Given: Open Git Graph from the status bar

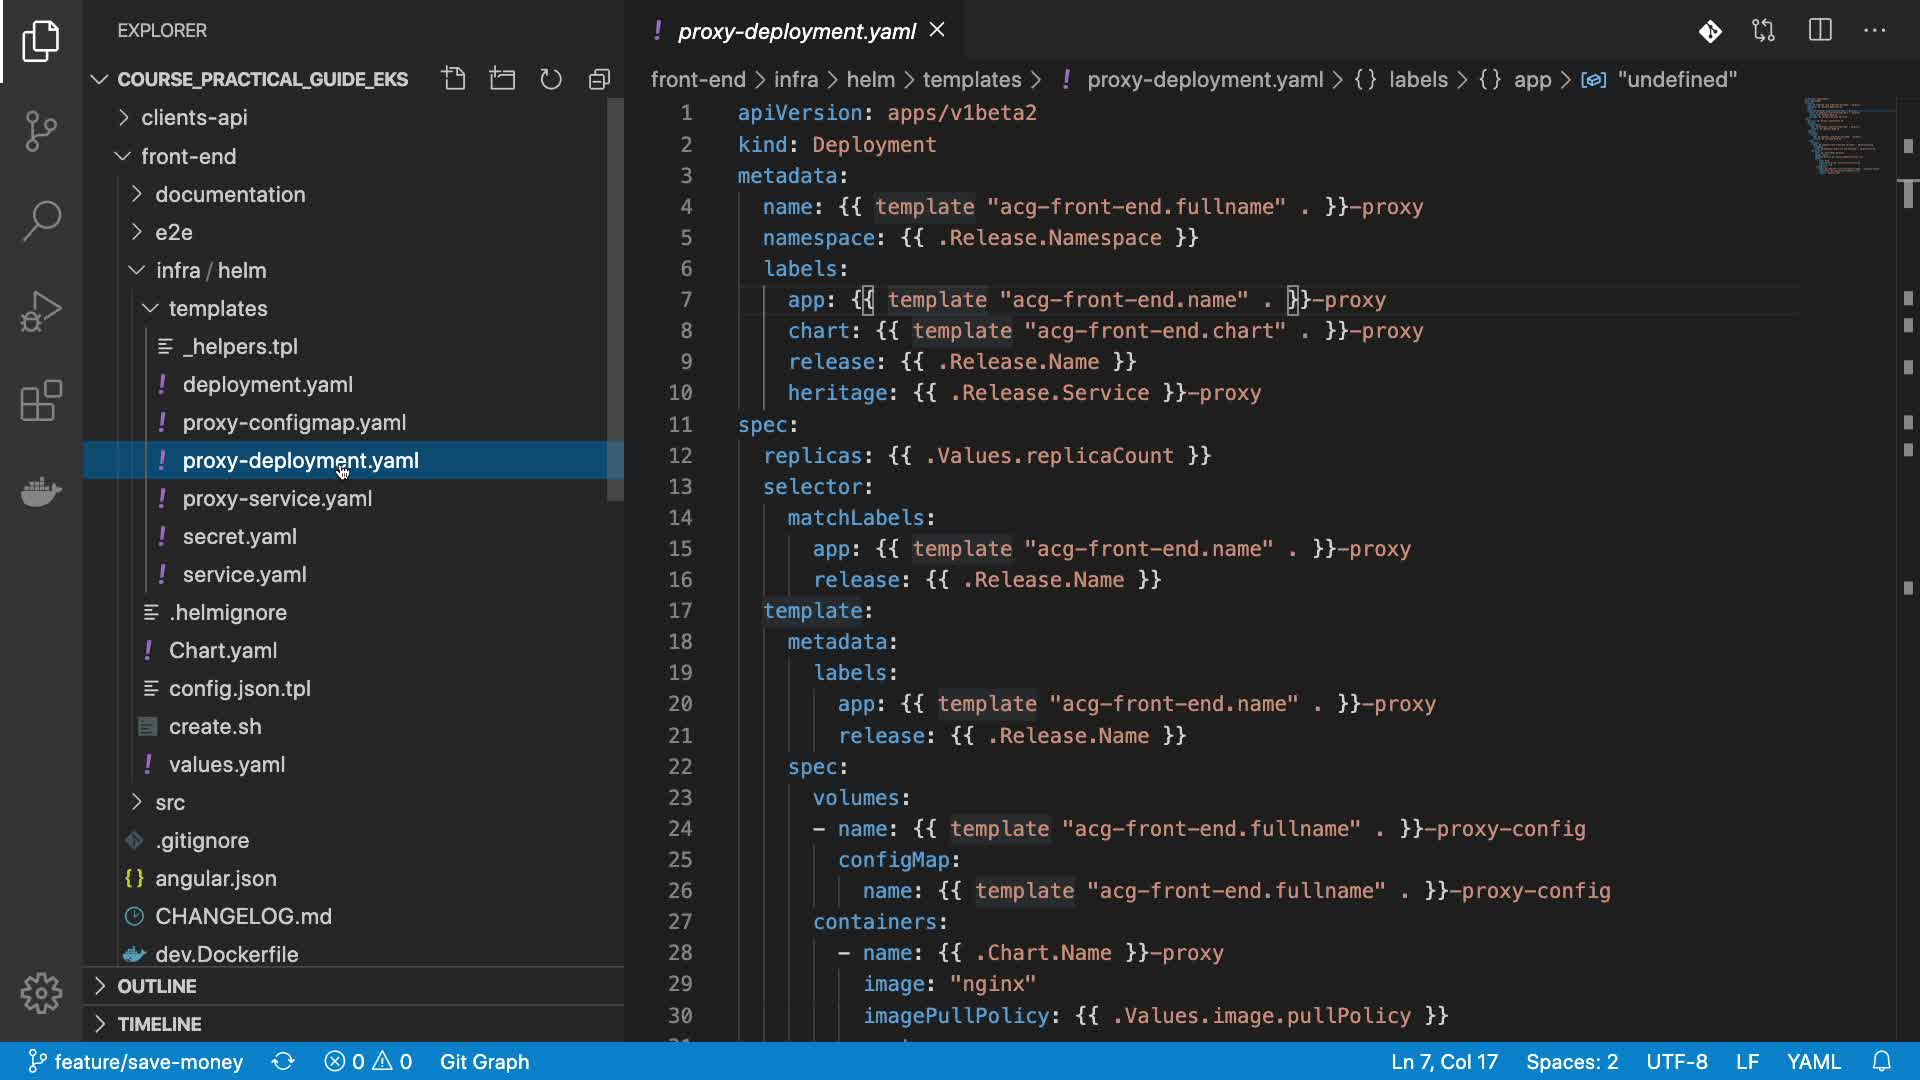Looking at the screenshot, I should [x=484, y=1062].
